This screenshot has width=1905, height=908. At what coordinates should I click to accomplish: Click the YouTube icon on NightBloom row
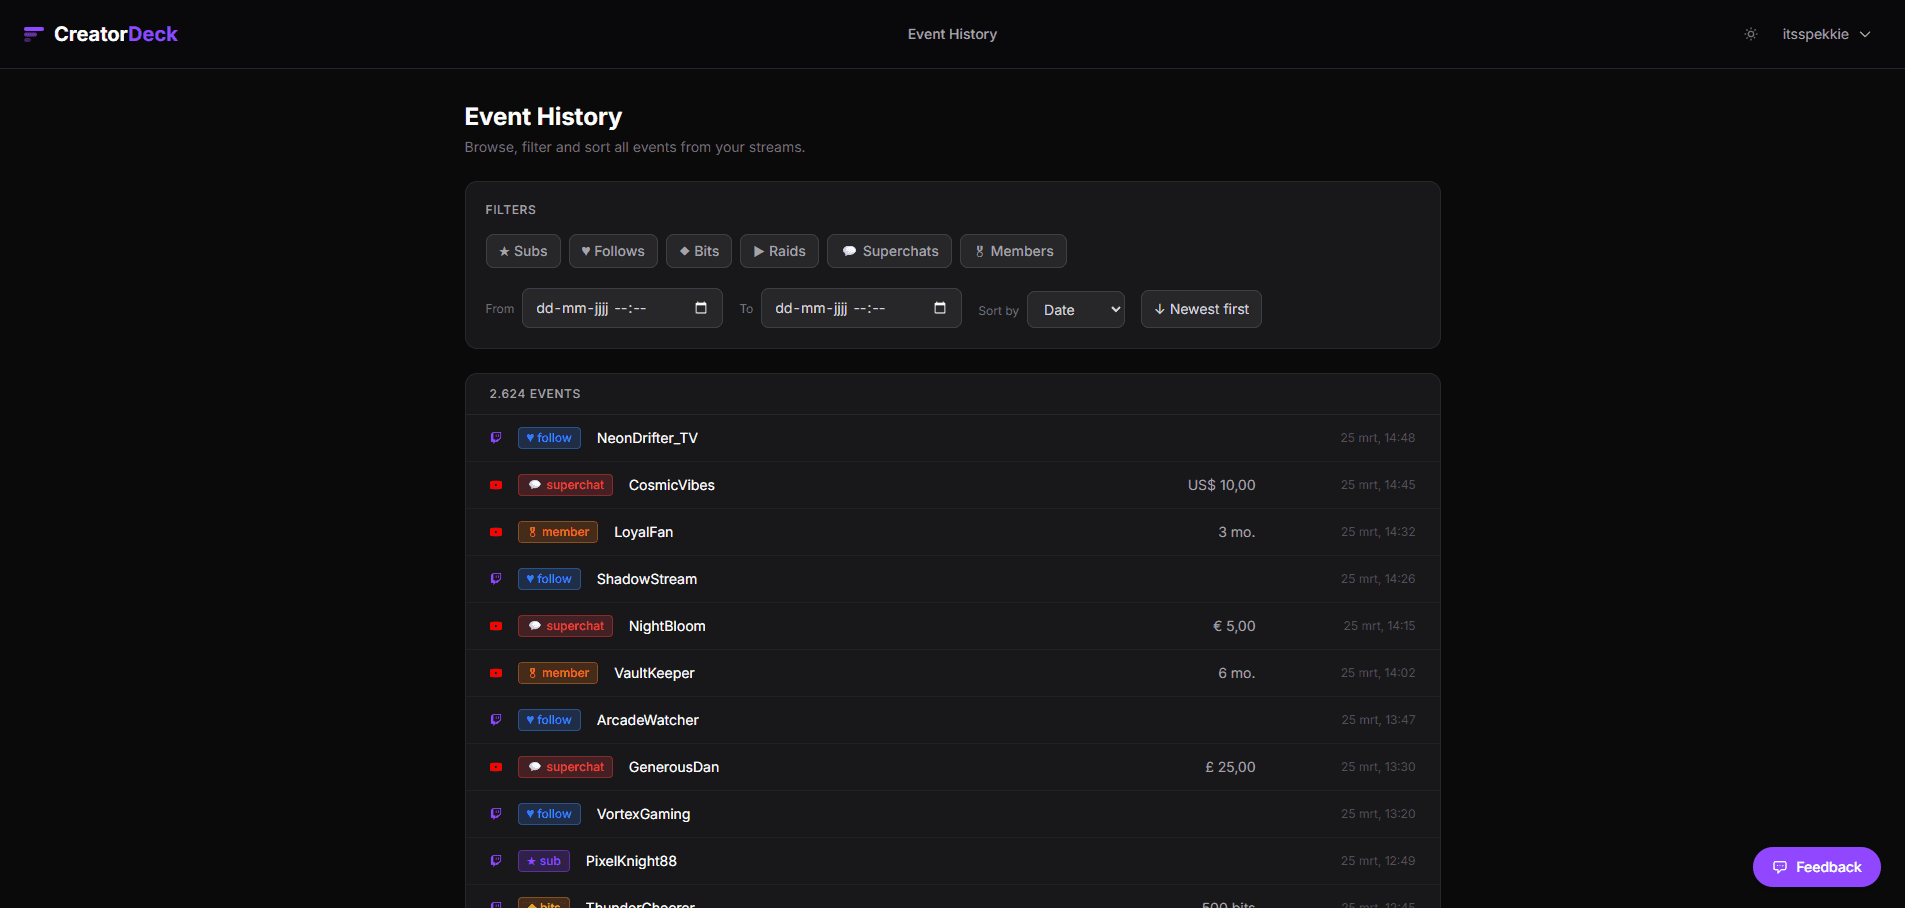496,626
